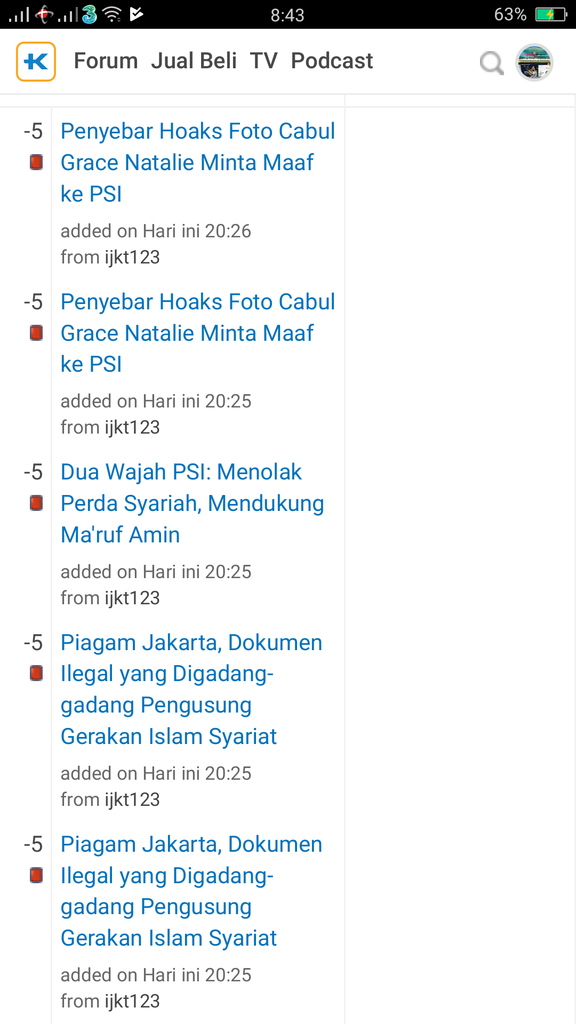The image size is (576, 1024).
Task: Open search via the magnifier icon
Action: tap(491, 62)
